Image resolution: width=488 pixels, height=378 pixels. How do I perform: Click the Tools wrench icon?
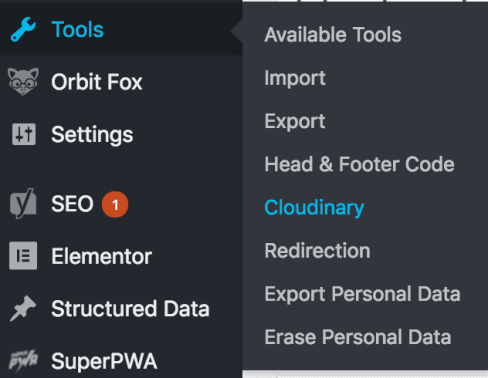coord(23,29)
